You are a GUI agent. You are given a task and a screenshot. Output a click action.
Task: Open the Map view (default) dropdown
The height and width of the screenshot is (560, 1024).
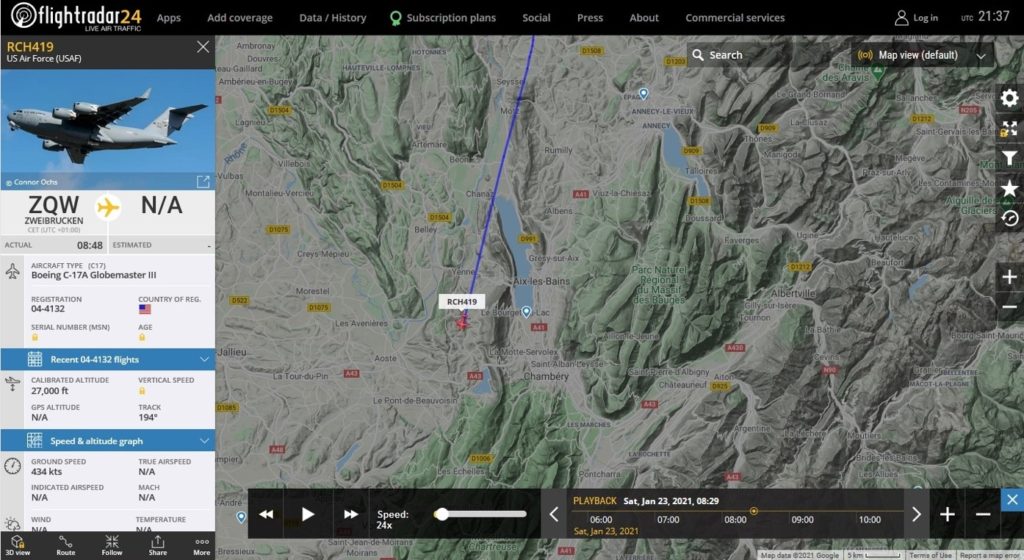coord(922,55)
